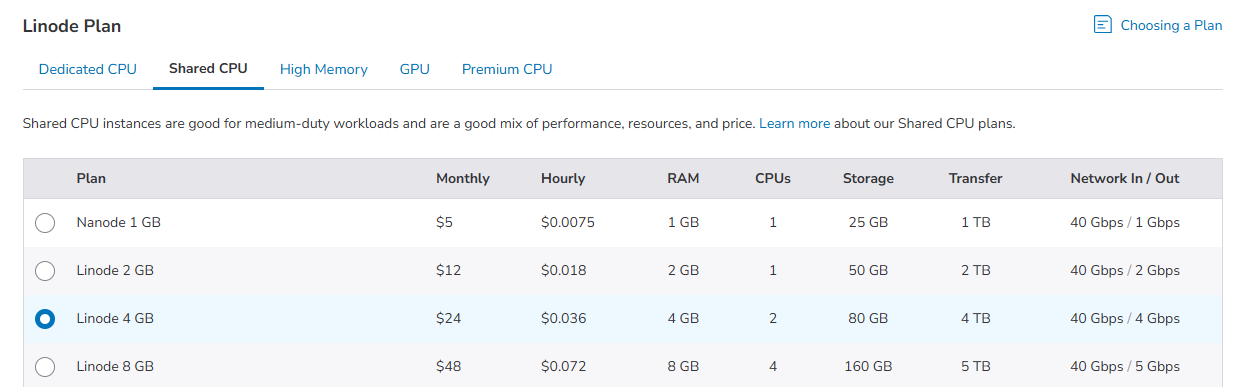Screen dimensions: 1241x387
Task: Click the Monthly column header
Action: [x=463, y=178]
